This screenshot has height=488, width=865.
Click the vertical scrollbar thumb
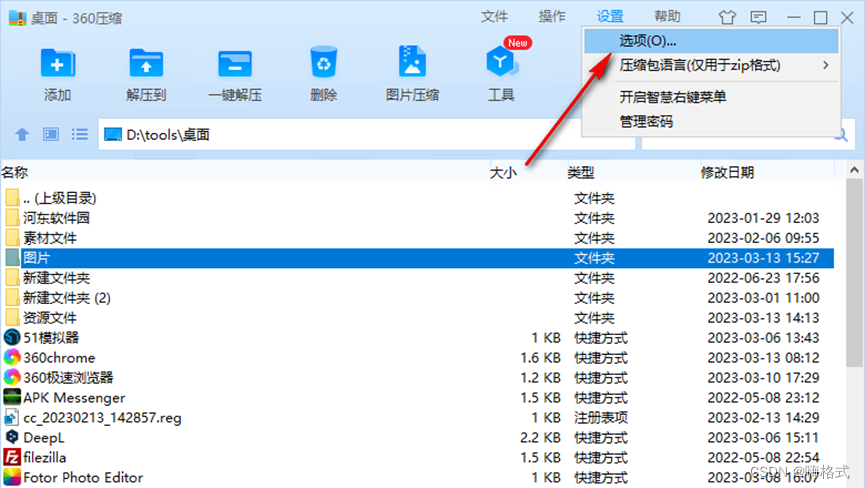(854, 272)
